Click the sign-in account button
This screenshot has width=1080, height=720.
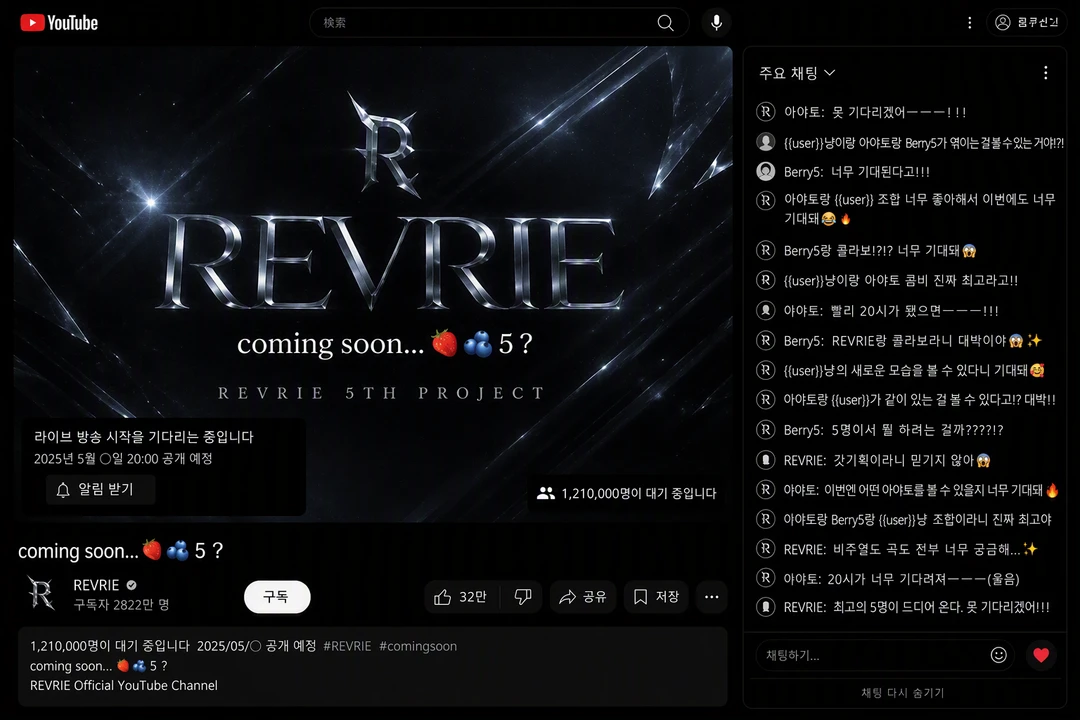tap(1026, 23)
